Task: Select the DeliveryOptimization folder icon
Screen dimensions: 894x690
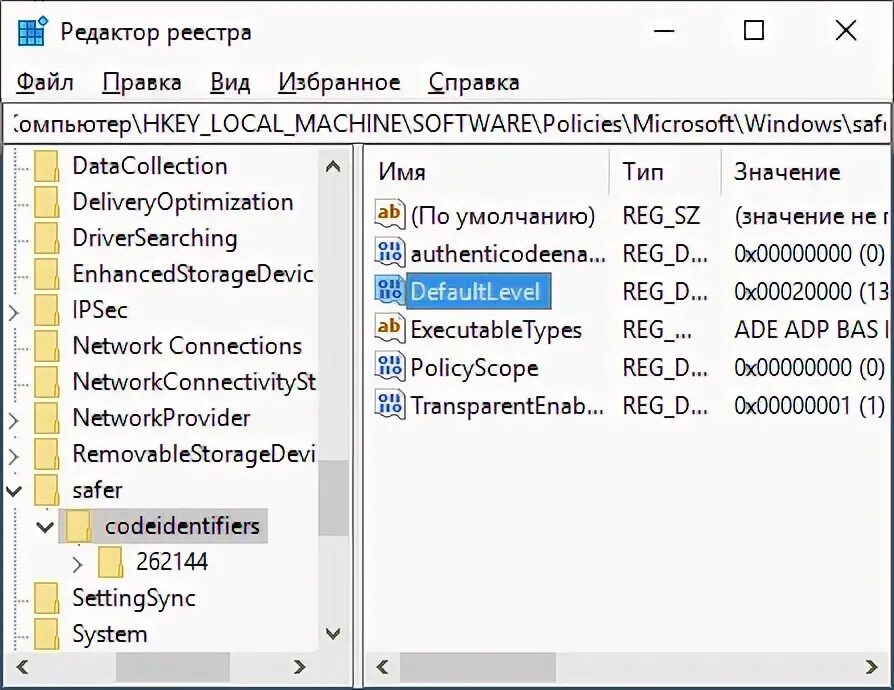Action: [46, 202]
